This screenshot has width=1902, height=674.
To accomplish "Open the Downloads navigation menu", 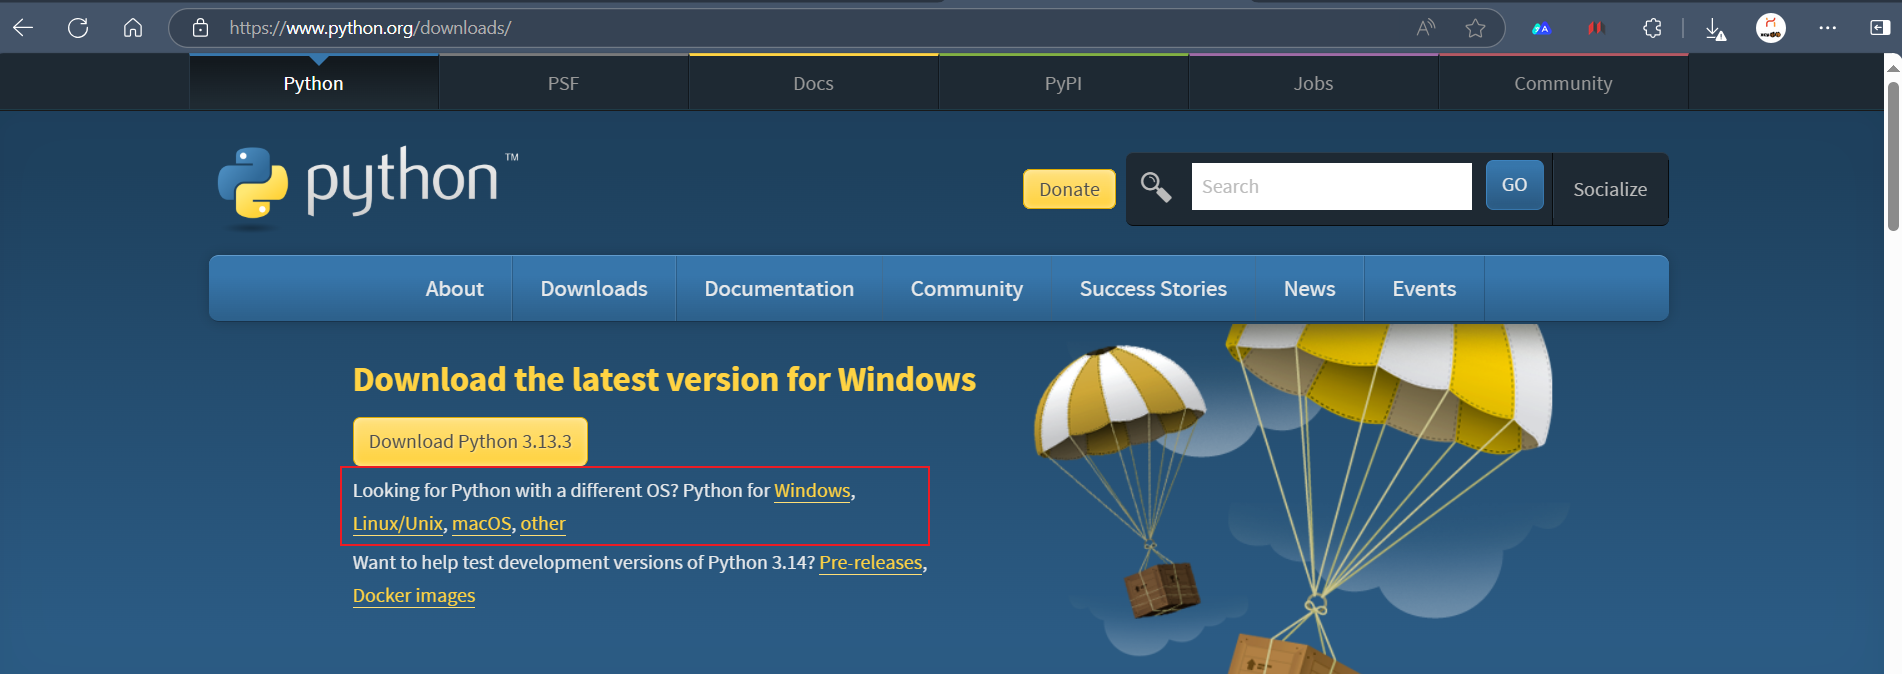I will coord(594,289).
